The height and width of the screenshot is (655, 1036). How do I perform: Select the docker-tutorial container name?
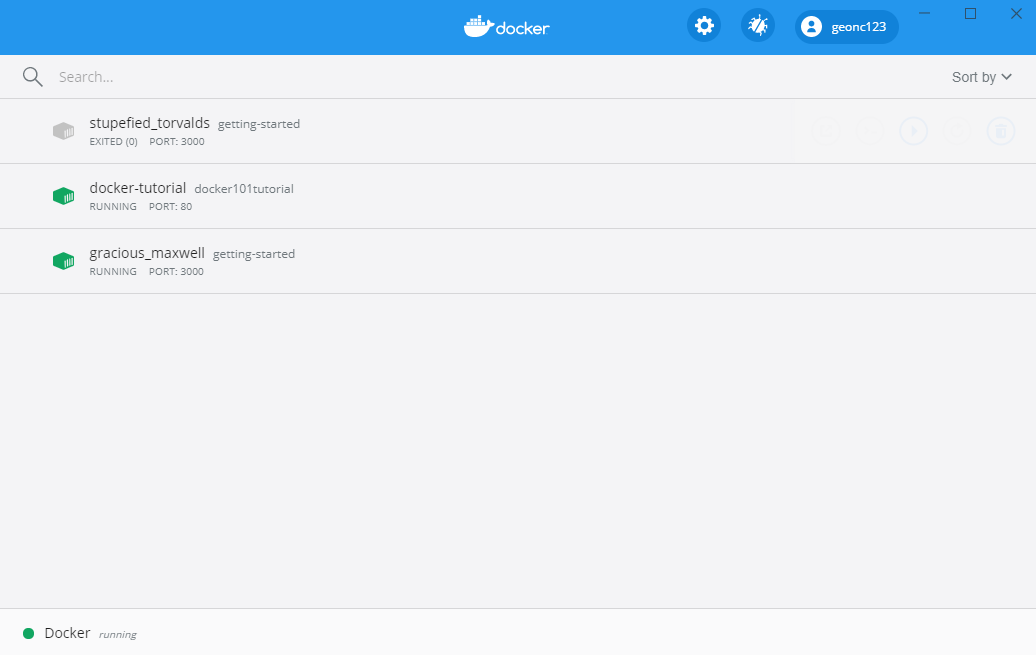point(137,188)
